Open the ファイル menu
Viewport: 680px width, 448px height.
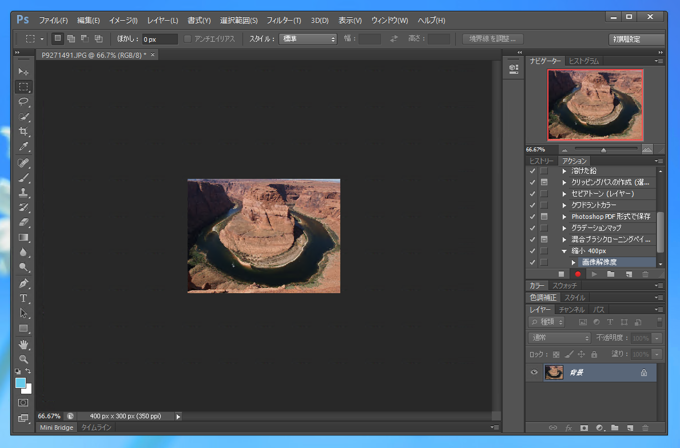tap(53, 20)
